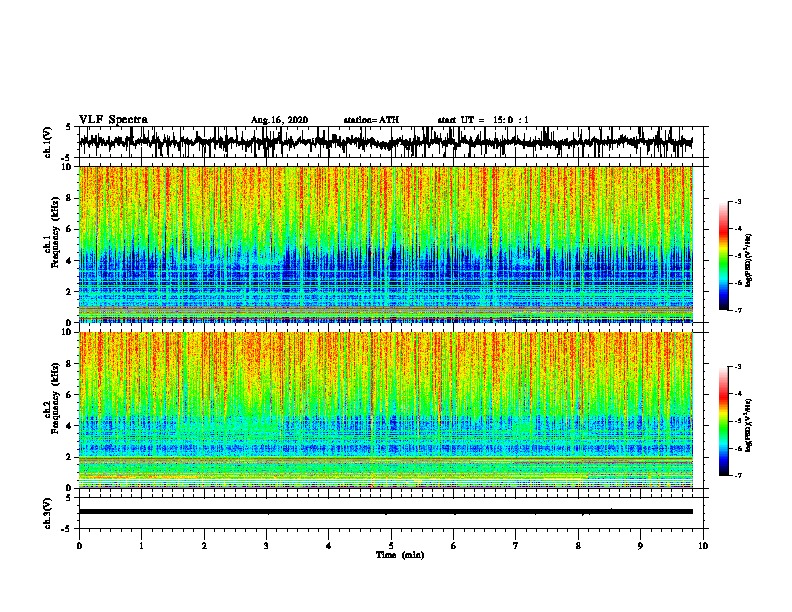Click the 'start UT = 15:0 :1' text
This screenshot has height=612, width=792.
pyautogui.click(x=483, y=120)
